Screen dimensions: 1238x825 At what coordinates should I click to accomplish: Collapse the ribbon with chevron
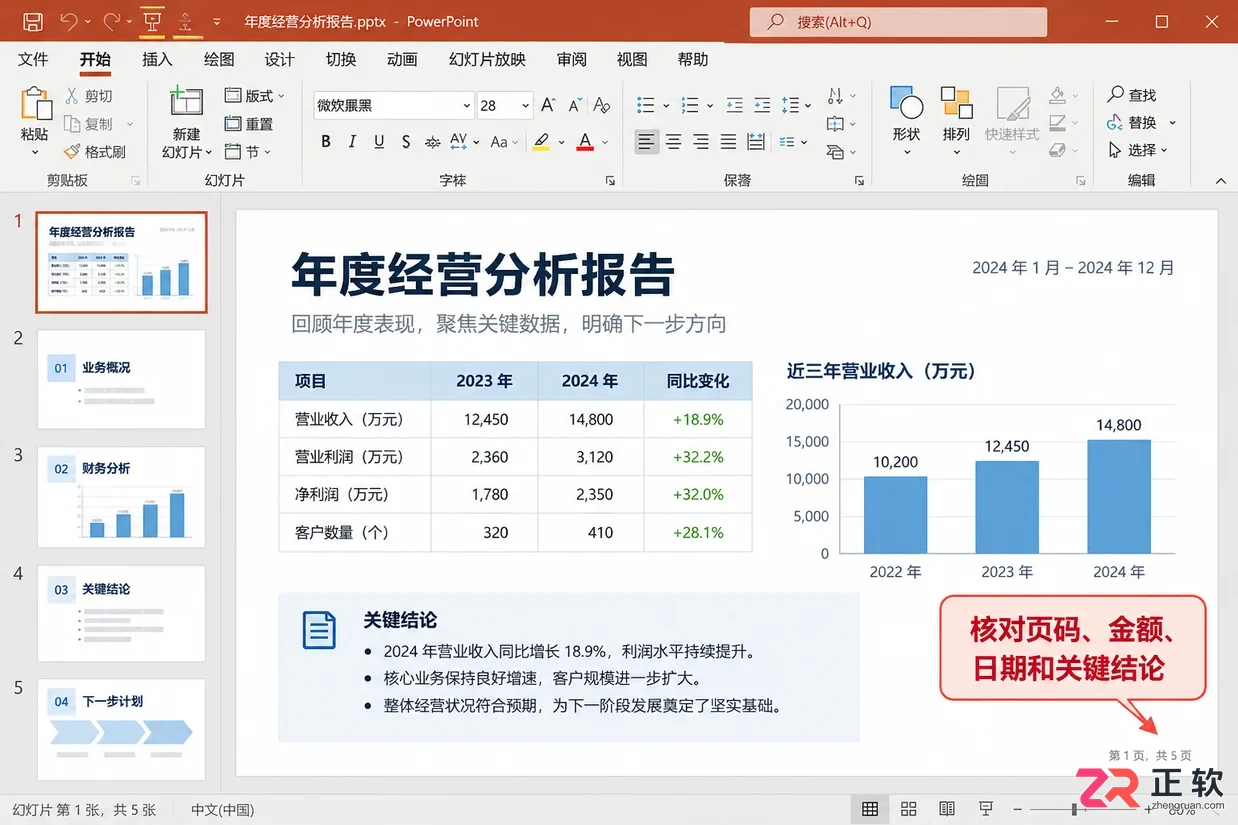point(1221,181)
